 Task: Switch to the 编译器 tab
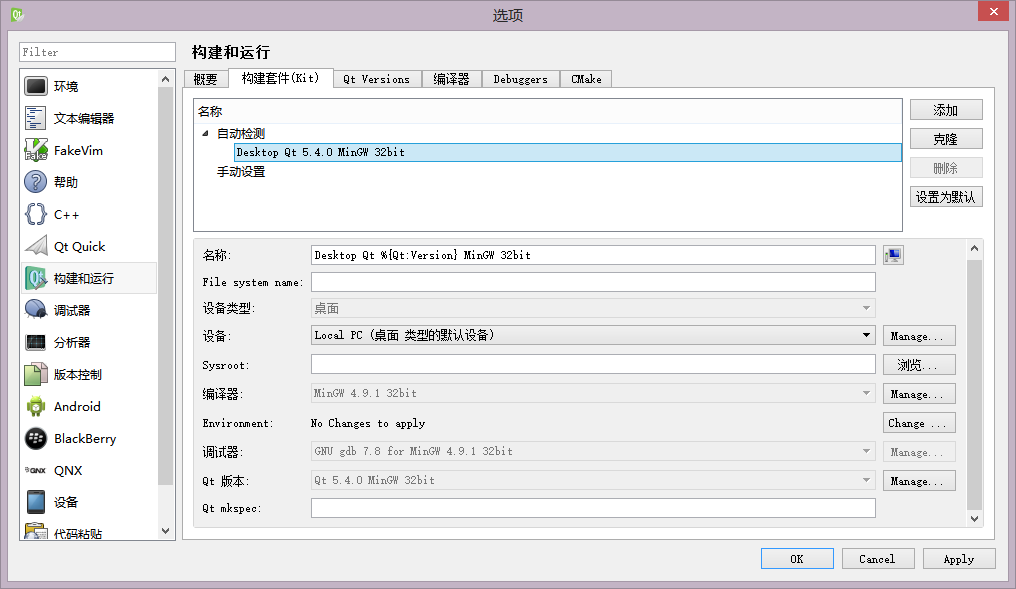(452, 79)
